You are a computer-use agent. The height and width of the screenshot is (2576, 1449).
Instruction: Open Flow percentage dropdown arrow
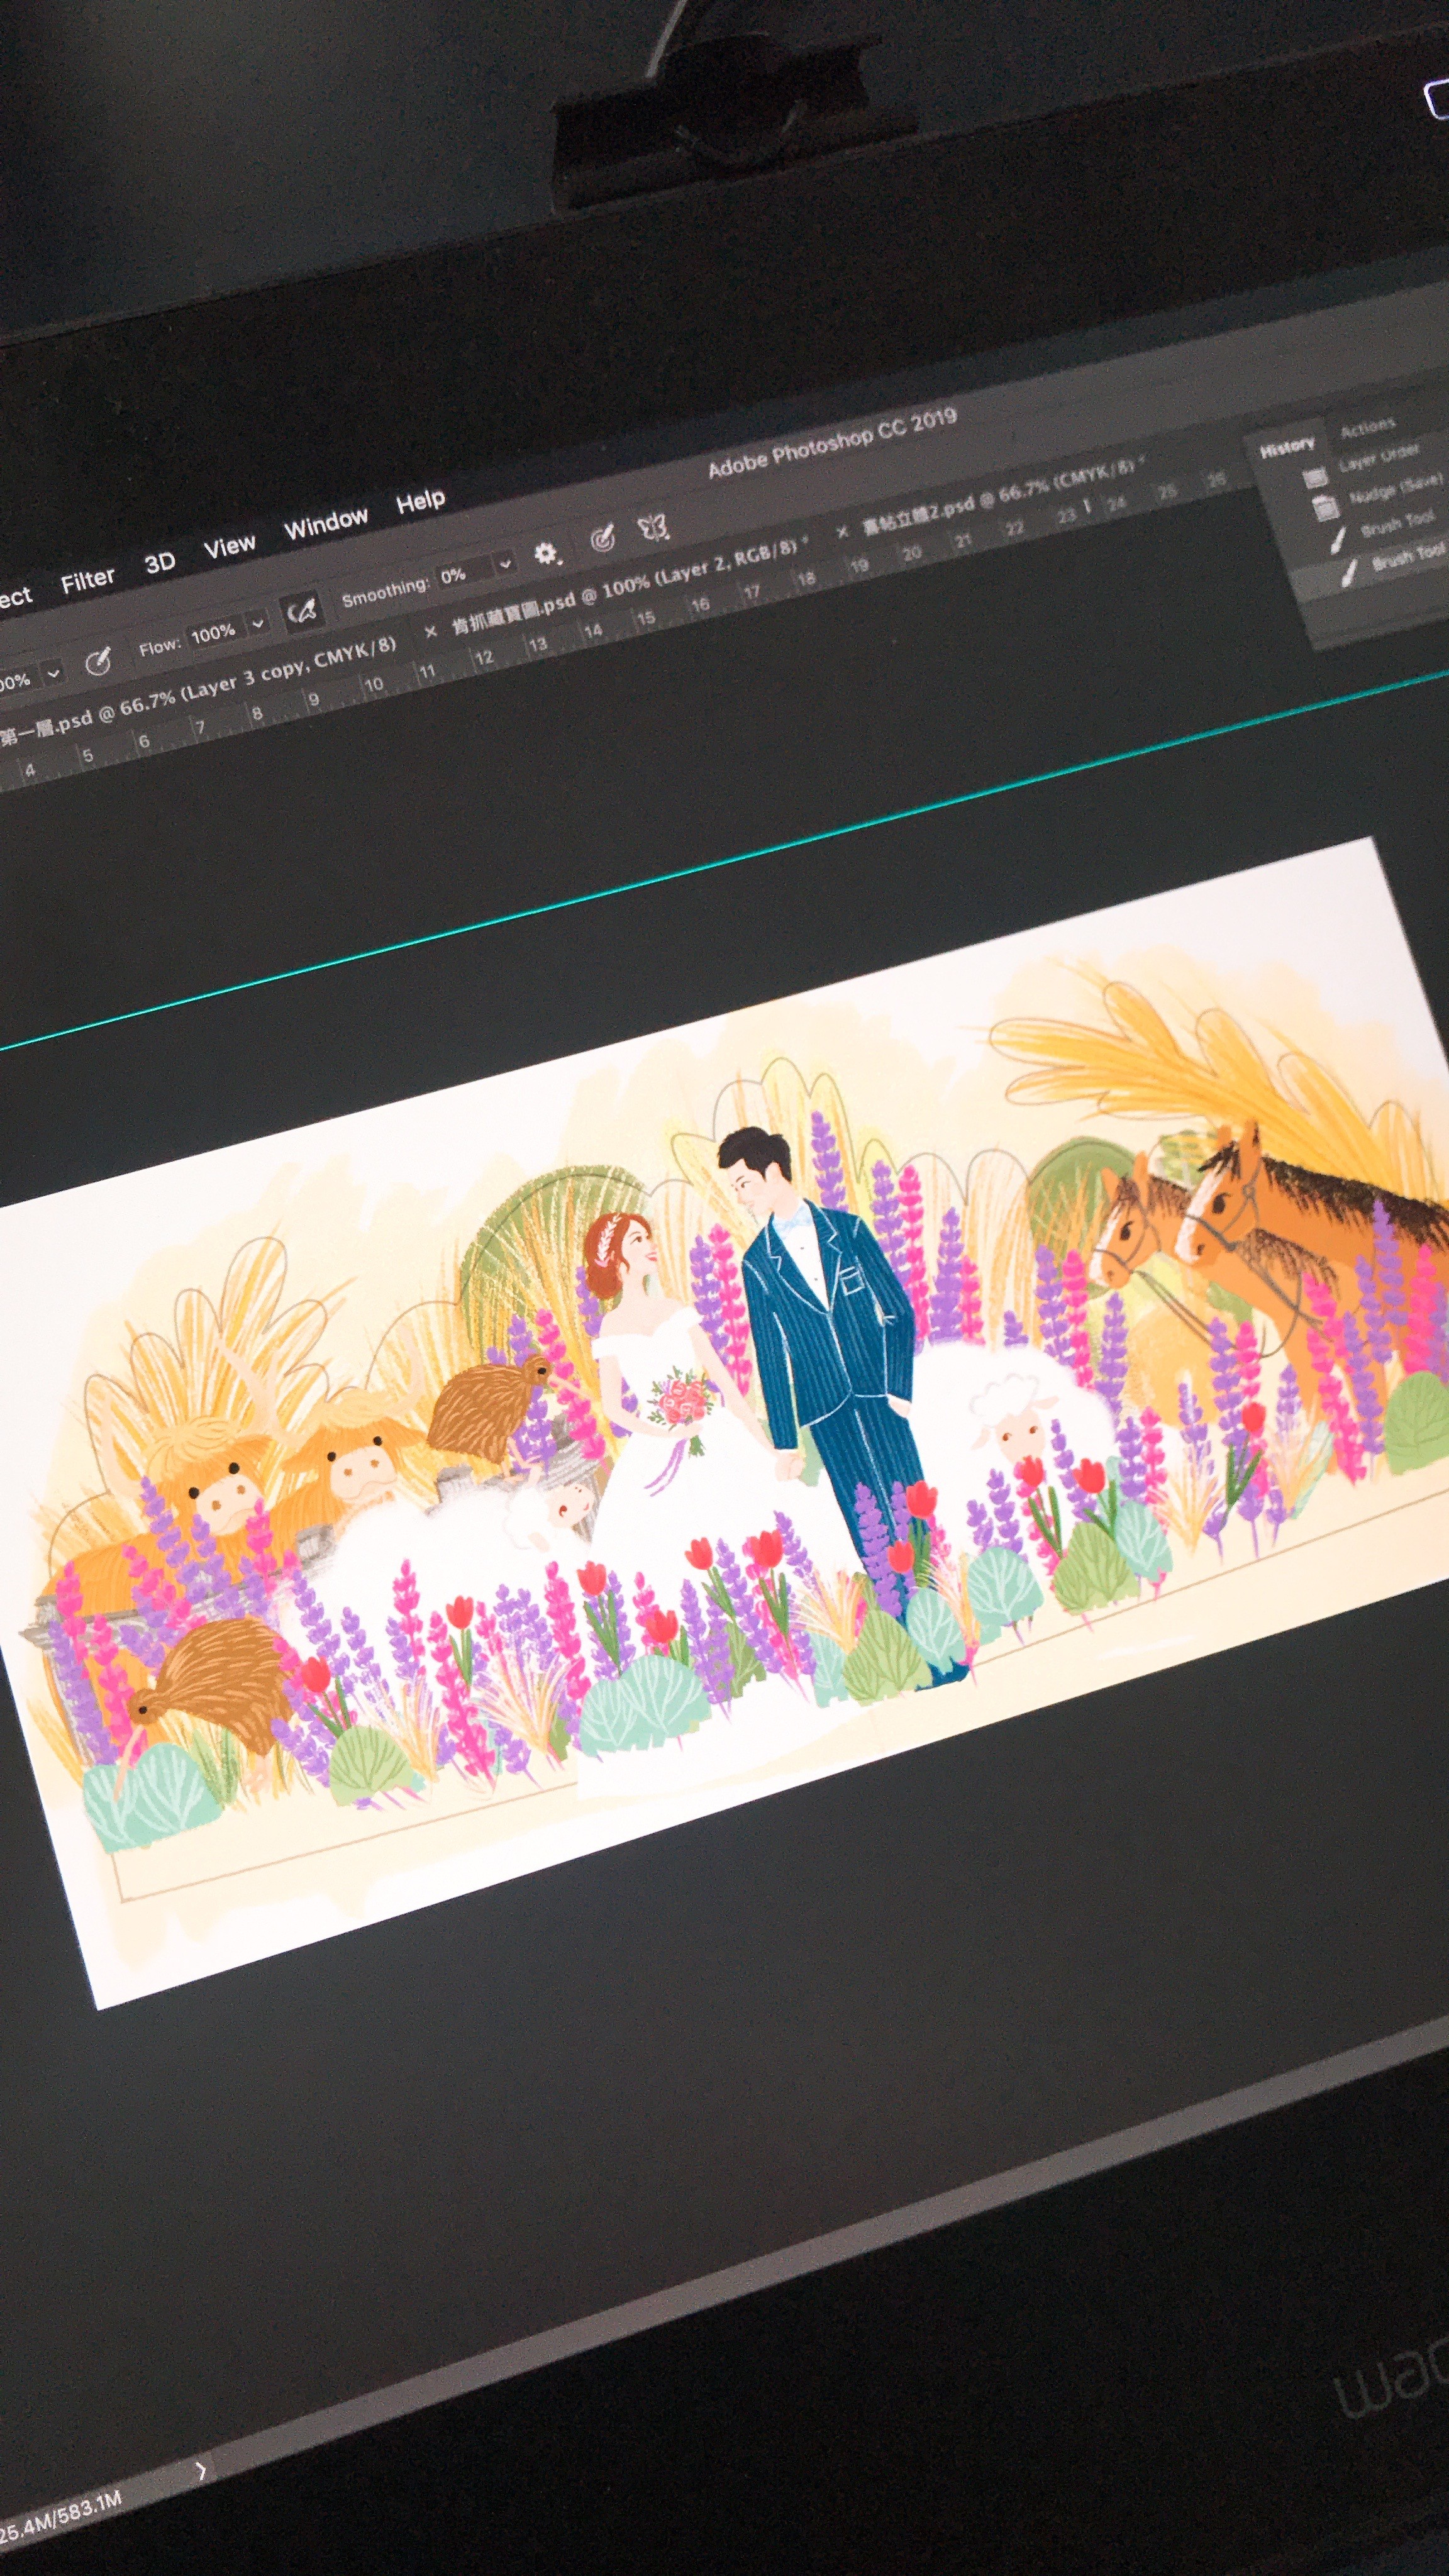[x=257, y=623]
